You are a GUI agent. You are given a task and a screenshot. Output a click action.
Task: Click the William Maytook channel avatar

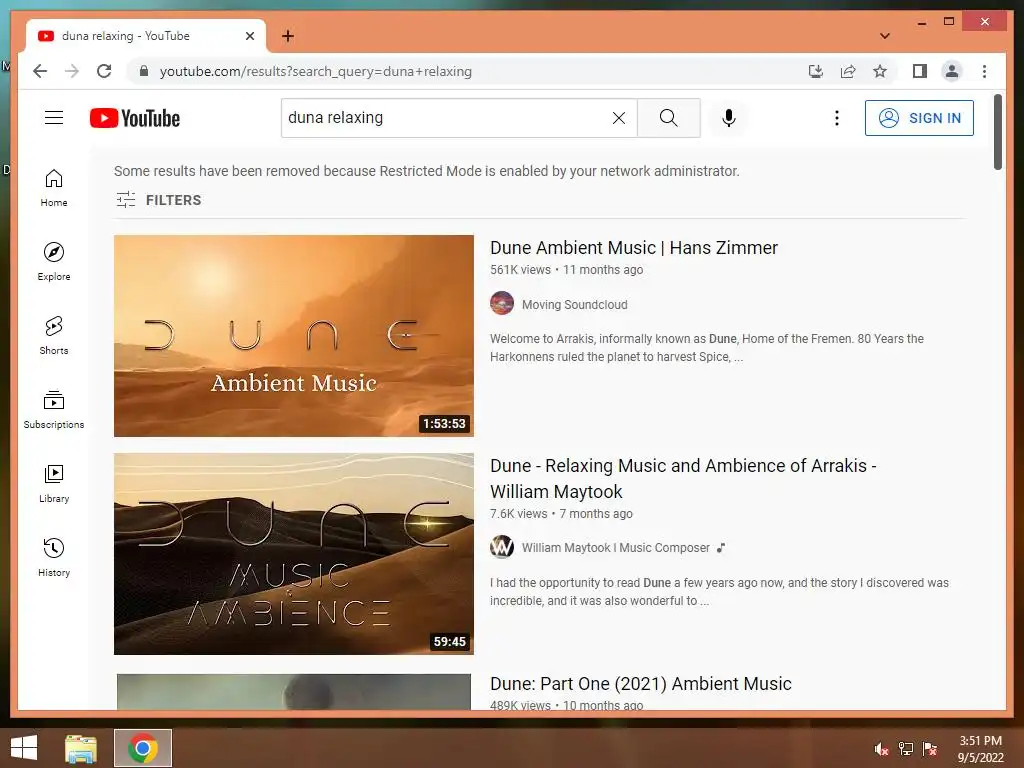click(x=502, y=547)
